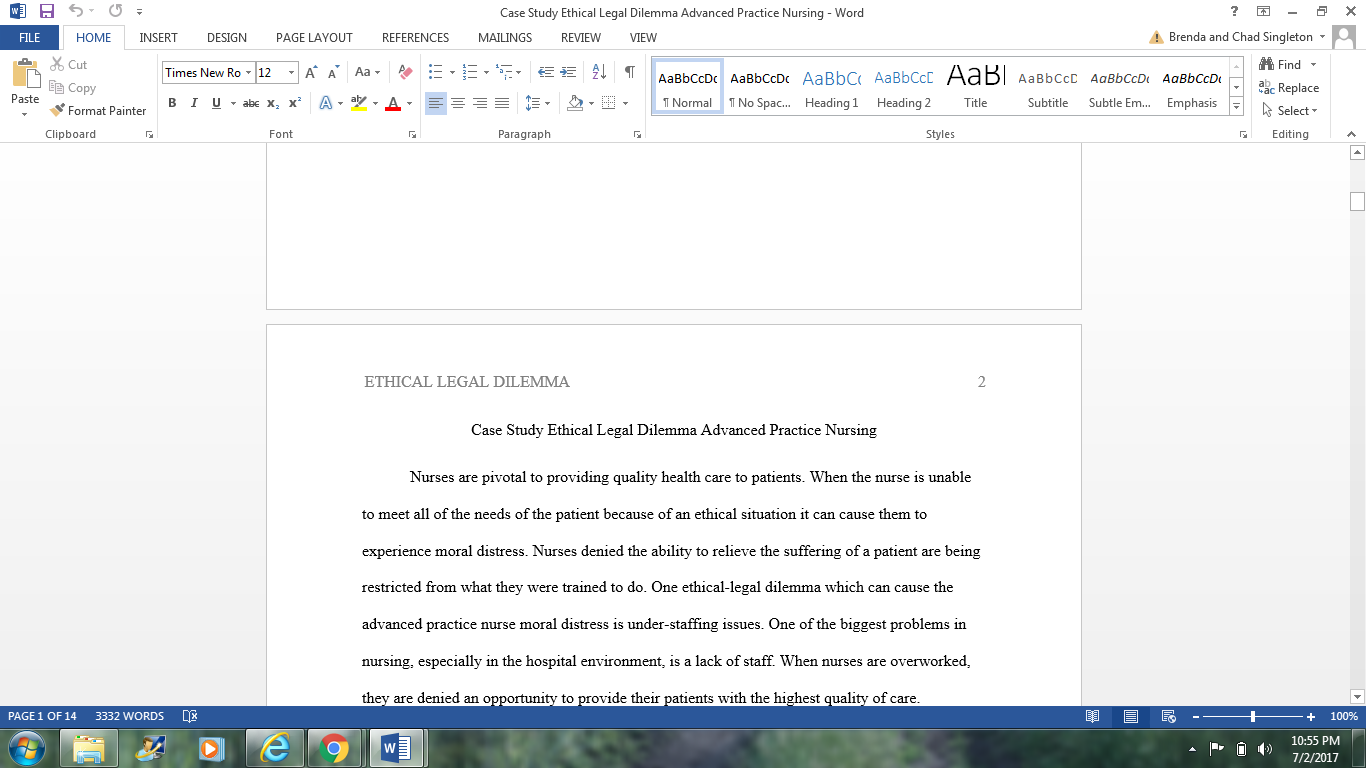Click the Clear All Formatting eraser icon
This screenshot has height=768, width=1366.
tap(405, 72)
